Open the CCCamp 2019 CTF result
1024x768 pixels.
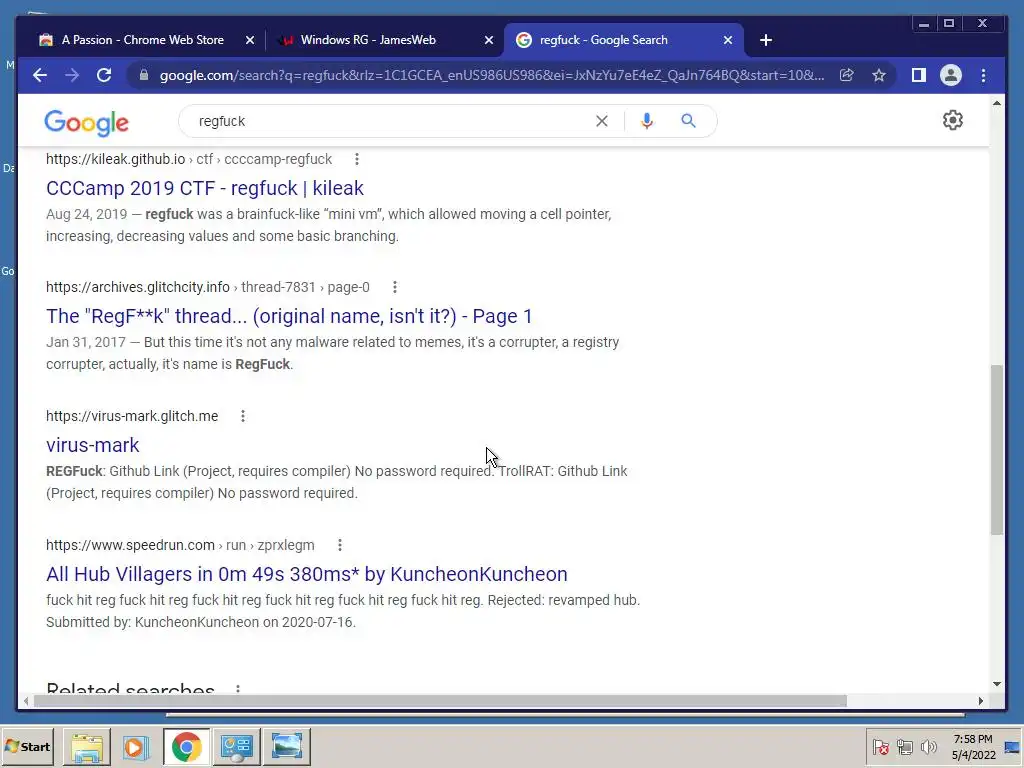tap(204, 188)
